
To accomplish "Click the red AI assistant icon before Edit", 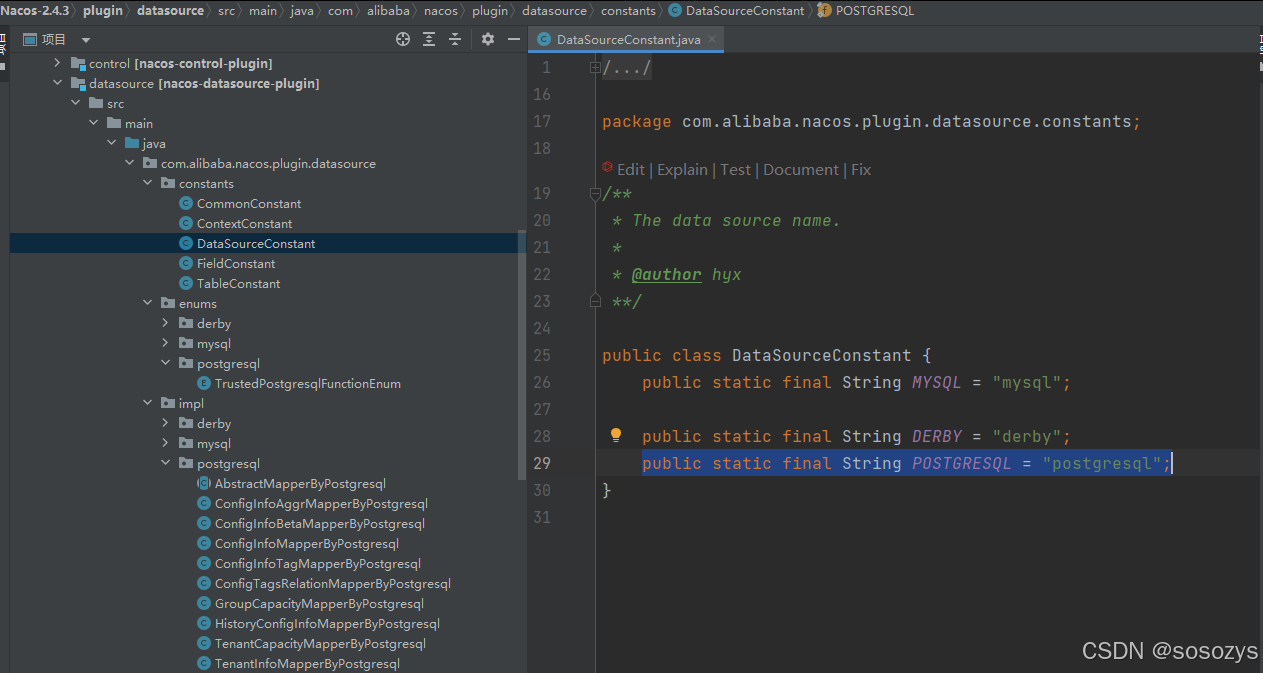I will pos(607,168).
